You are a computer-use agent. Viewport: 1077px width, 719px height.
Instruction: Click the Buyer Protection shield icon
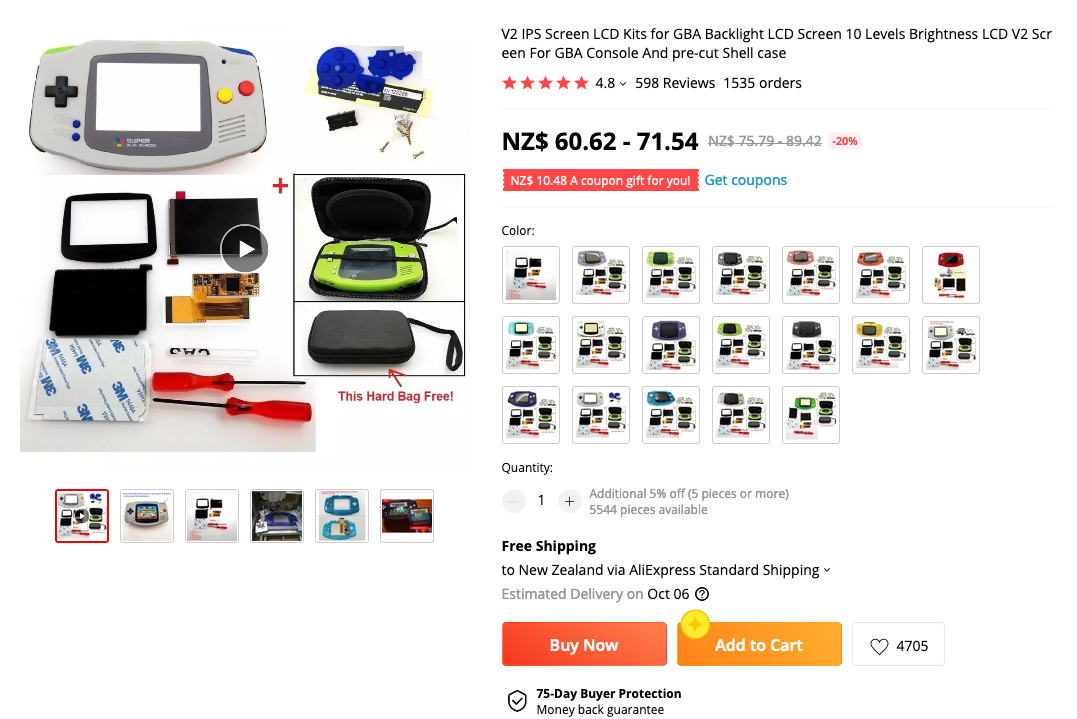tap(517, 700)
